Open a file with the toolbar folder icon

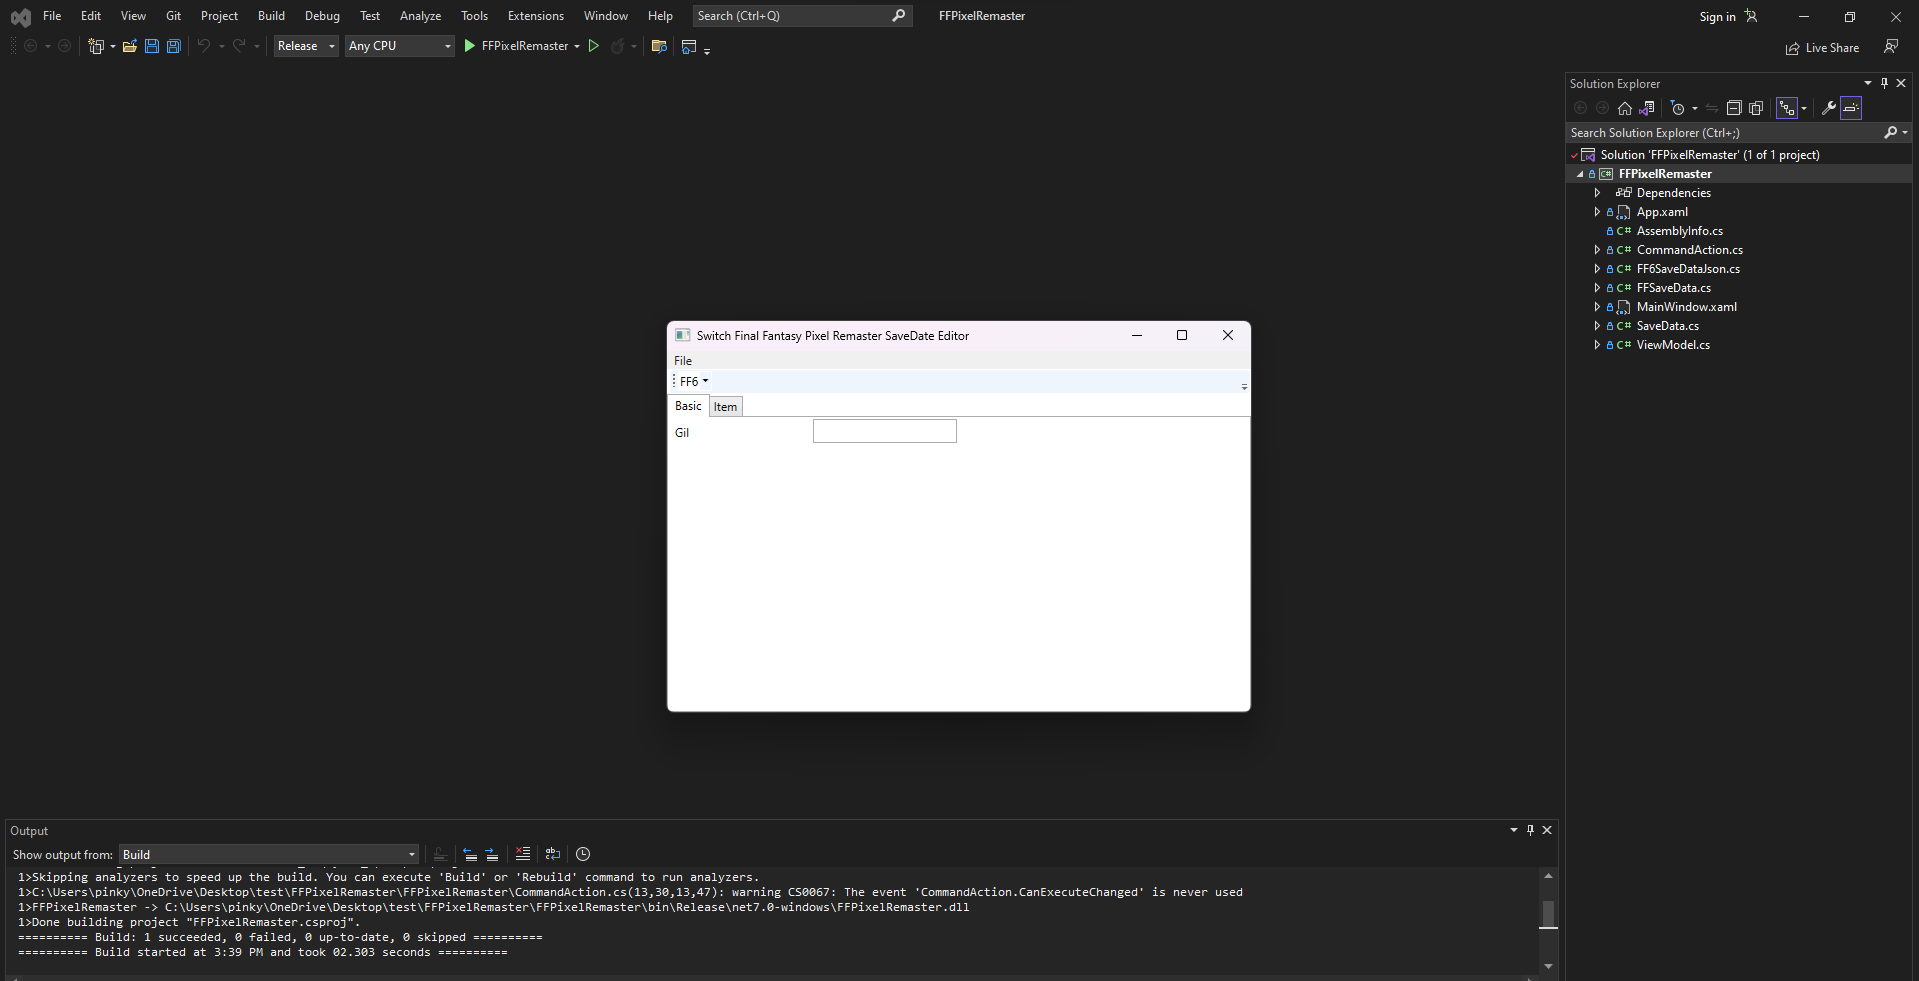point(130,46)
